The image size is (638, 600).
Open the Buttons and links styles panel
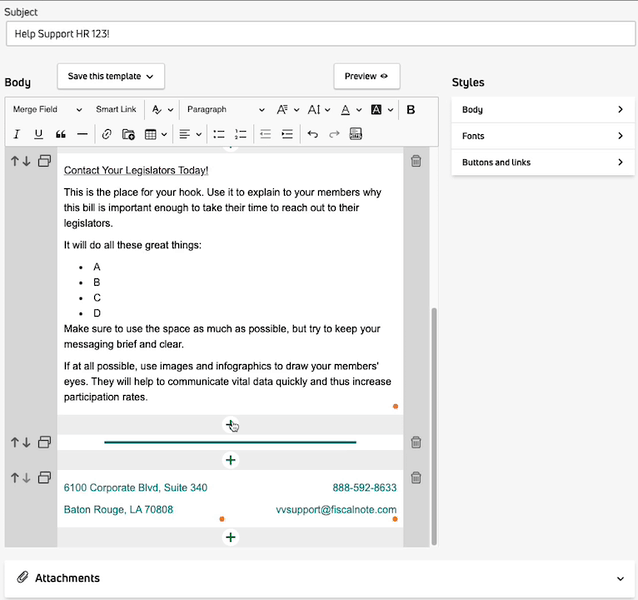click(543, 162)
